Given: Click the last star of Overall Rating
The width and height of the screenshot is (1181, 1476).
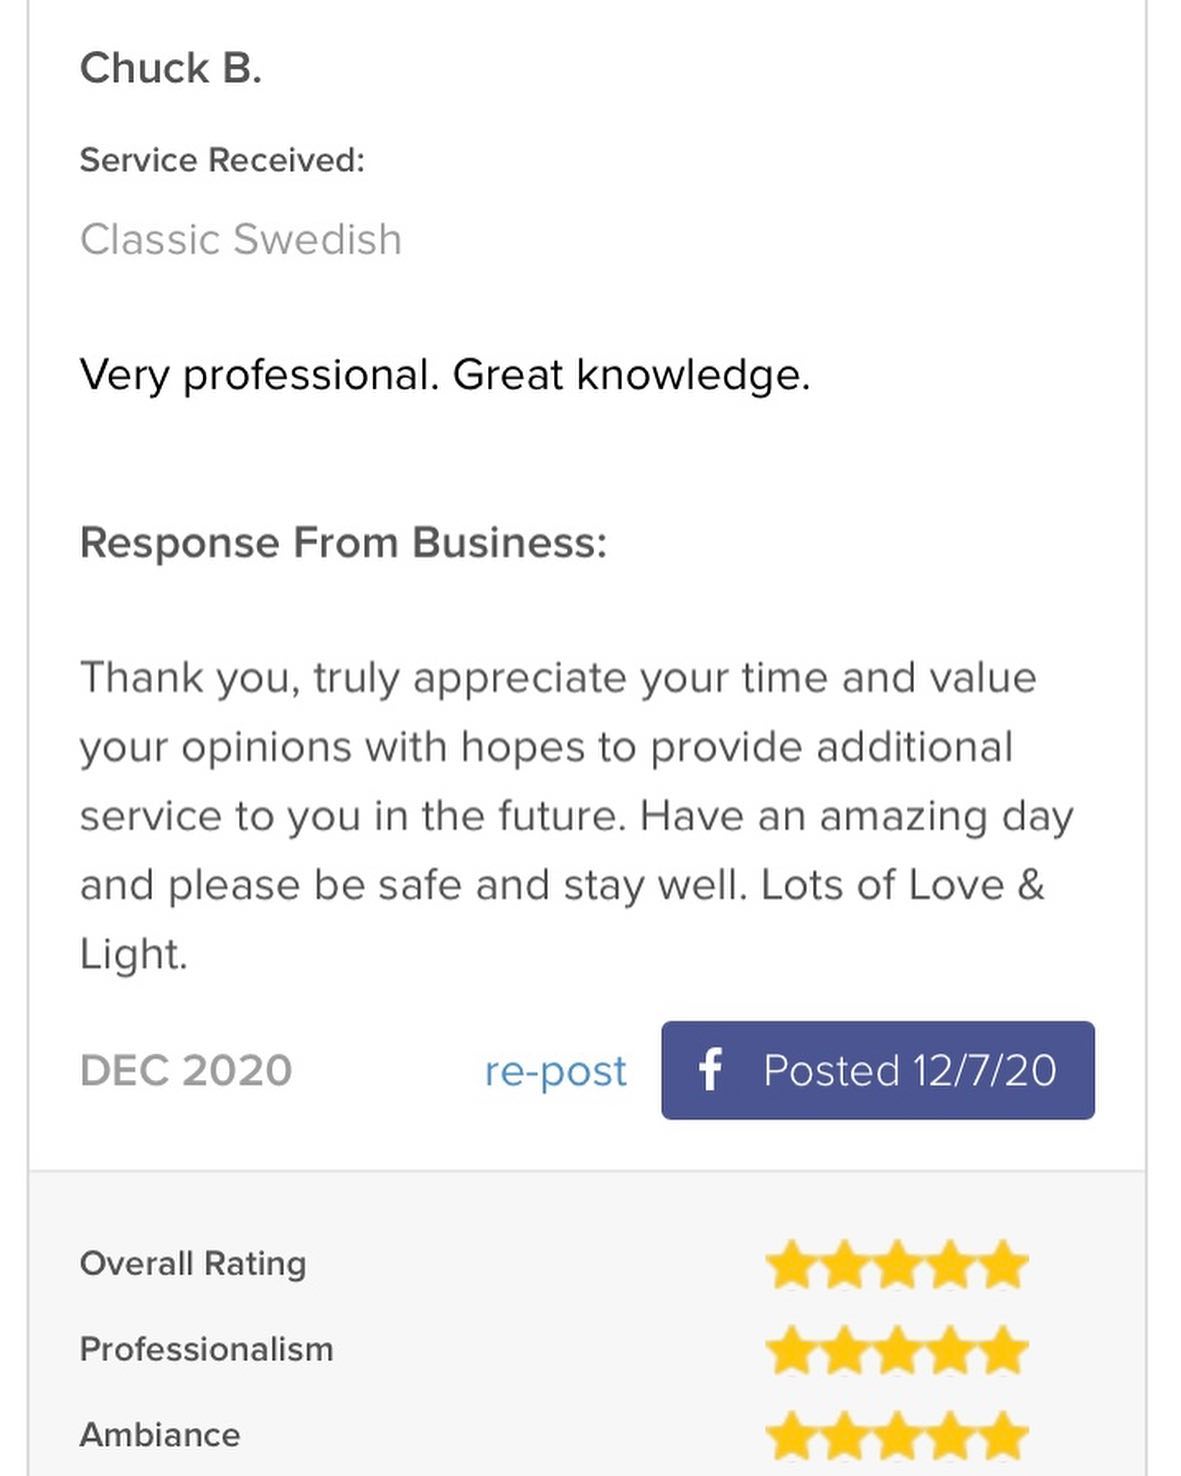Looking at the screenshot, I should pyautogui.click(x=1004, y=1265).
